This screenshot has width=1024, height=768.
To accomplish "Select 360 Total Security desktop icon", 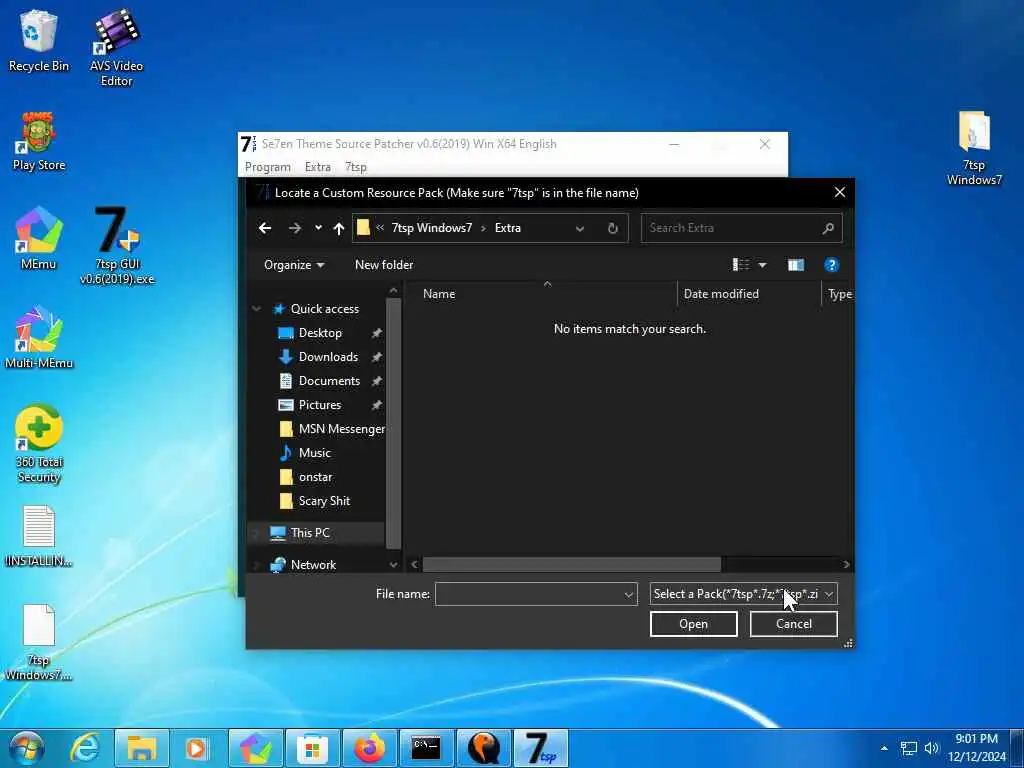I will pos(39,444).
